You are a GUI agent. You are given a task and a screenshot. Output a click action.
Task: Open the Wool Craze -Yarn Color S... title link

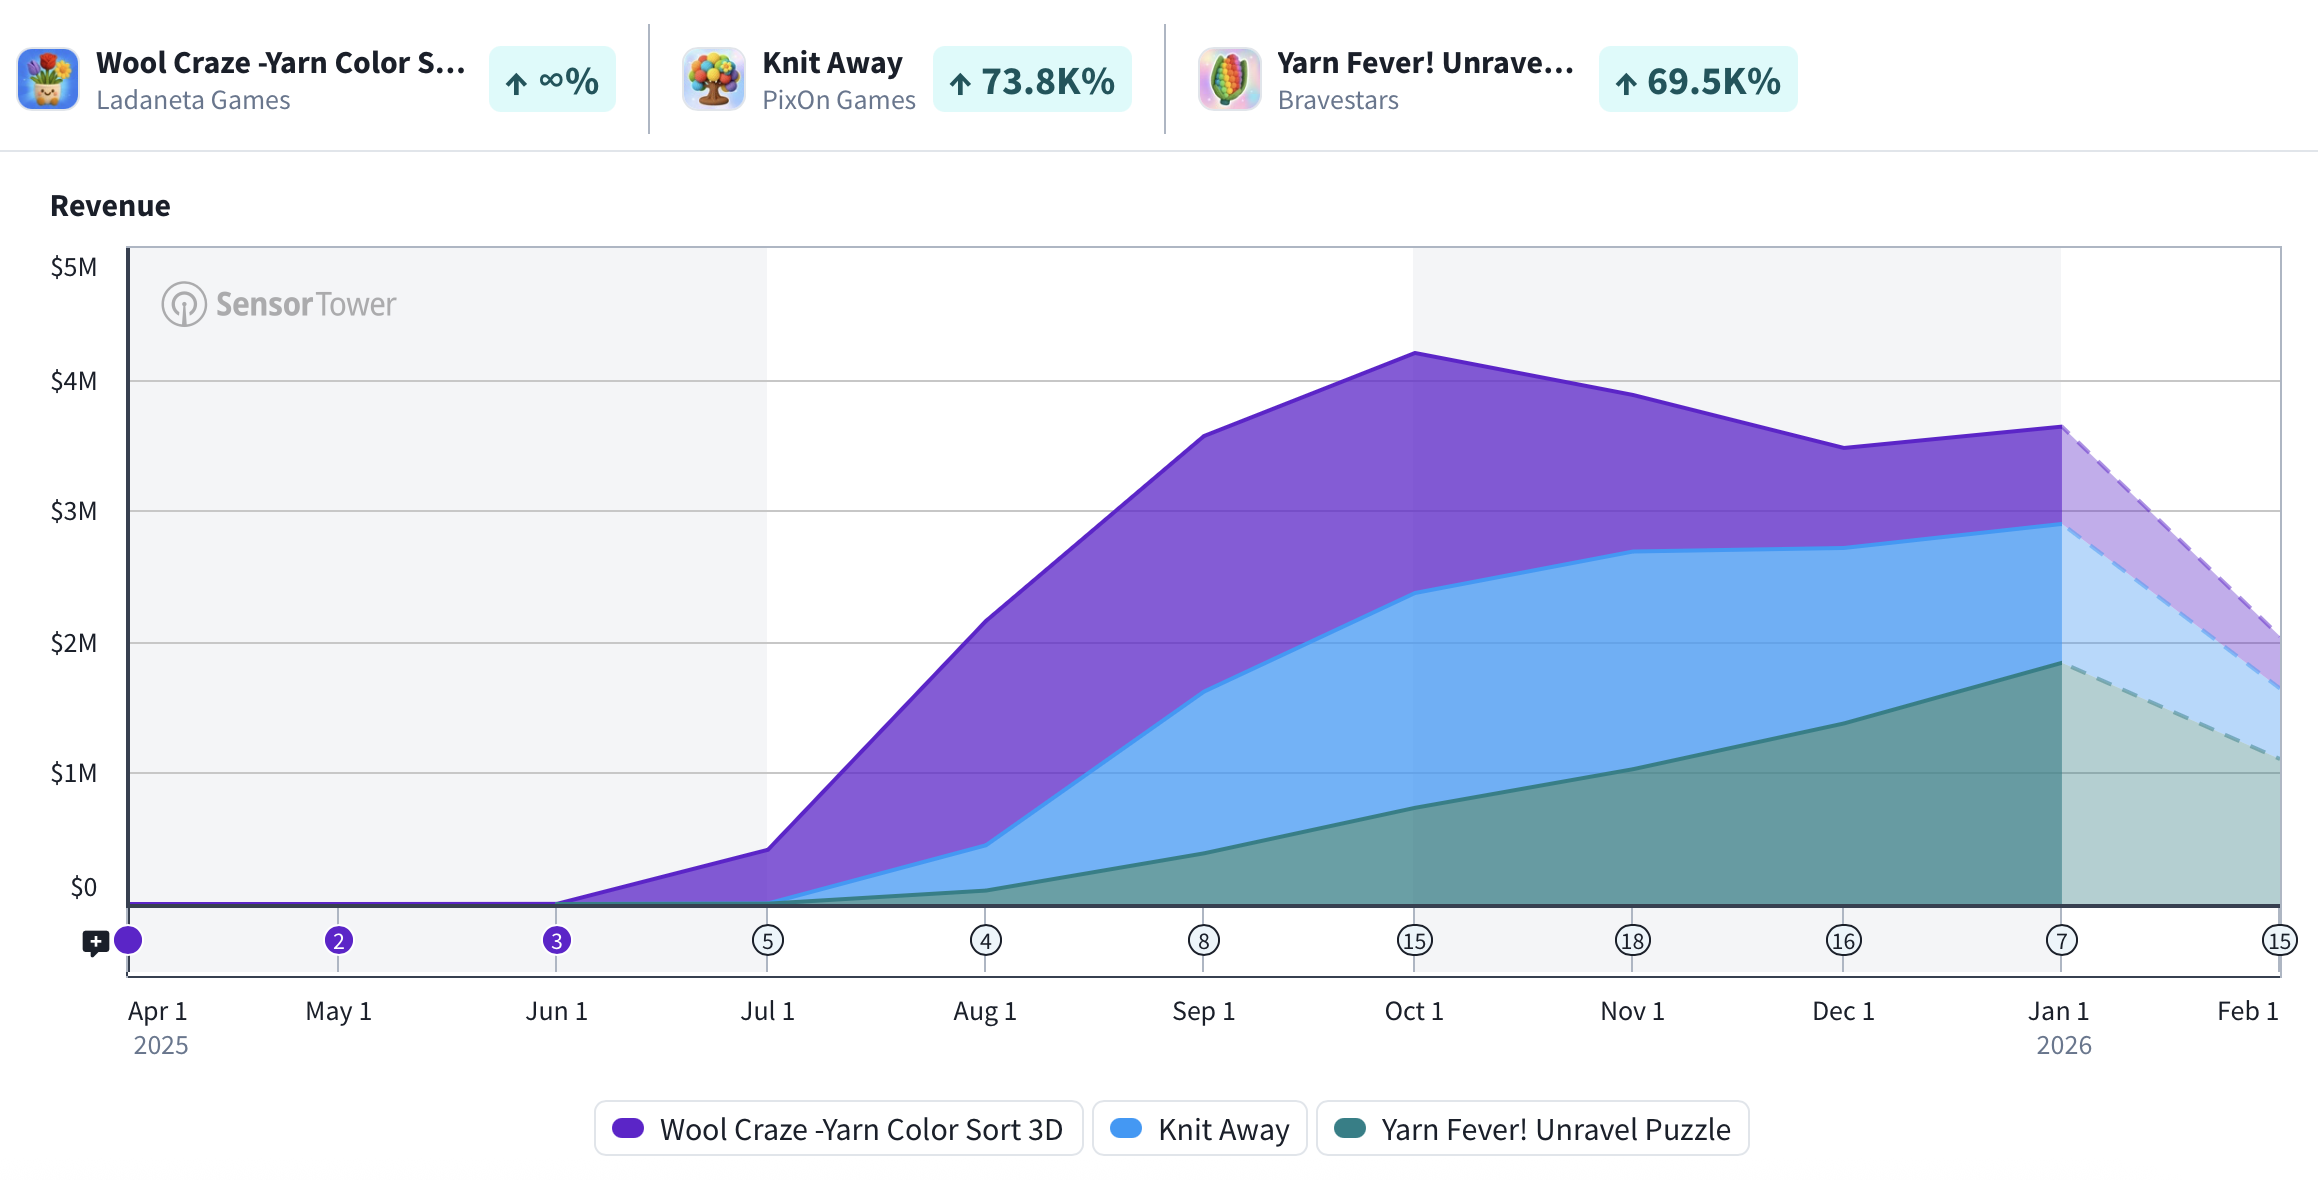pos(281,62)
